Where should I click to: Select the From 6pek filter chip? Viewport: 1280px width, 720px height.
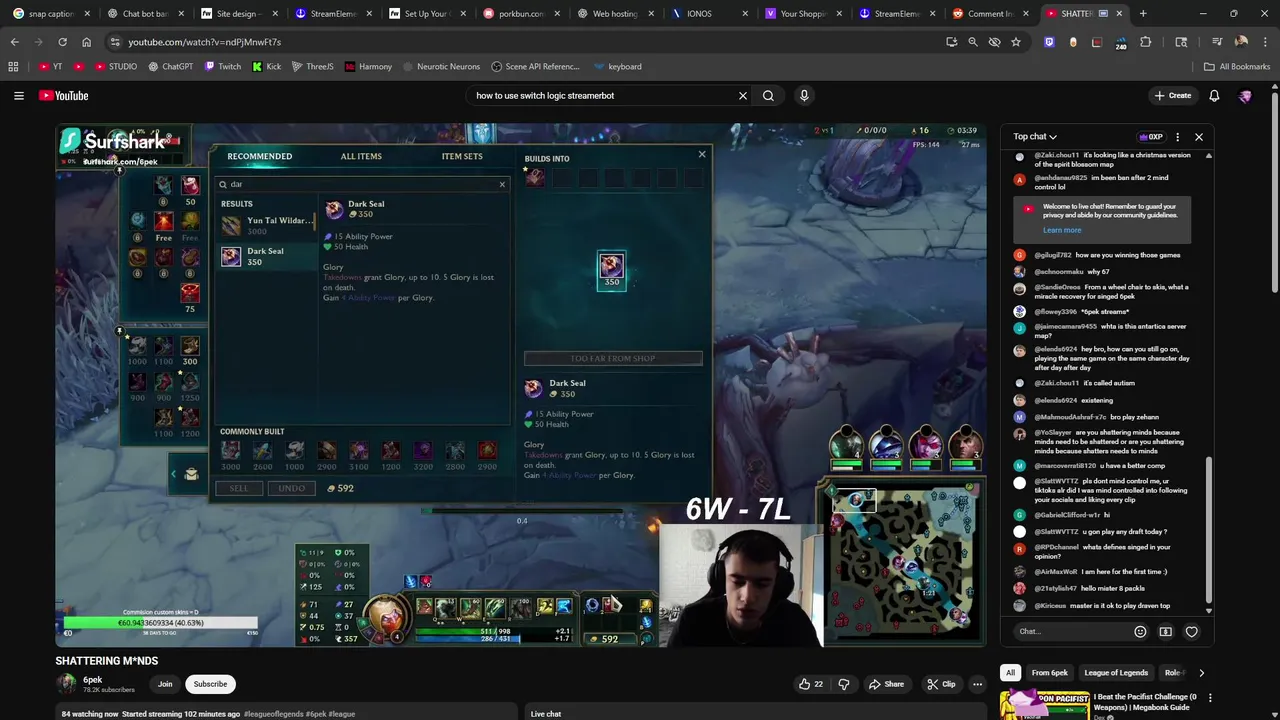tap(1049, 673)
